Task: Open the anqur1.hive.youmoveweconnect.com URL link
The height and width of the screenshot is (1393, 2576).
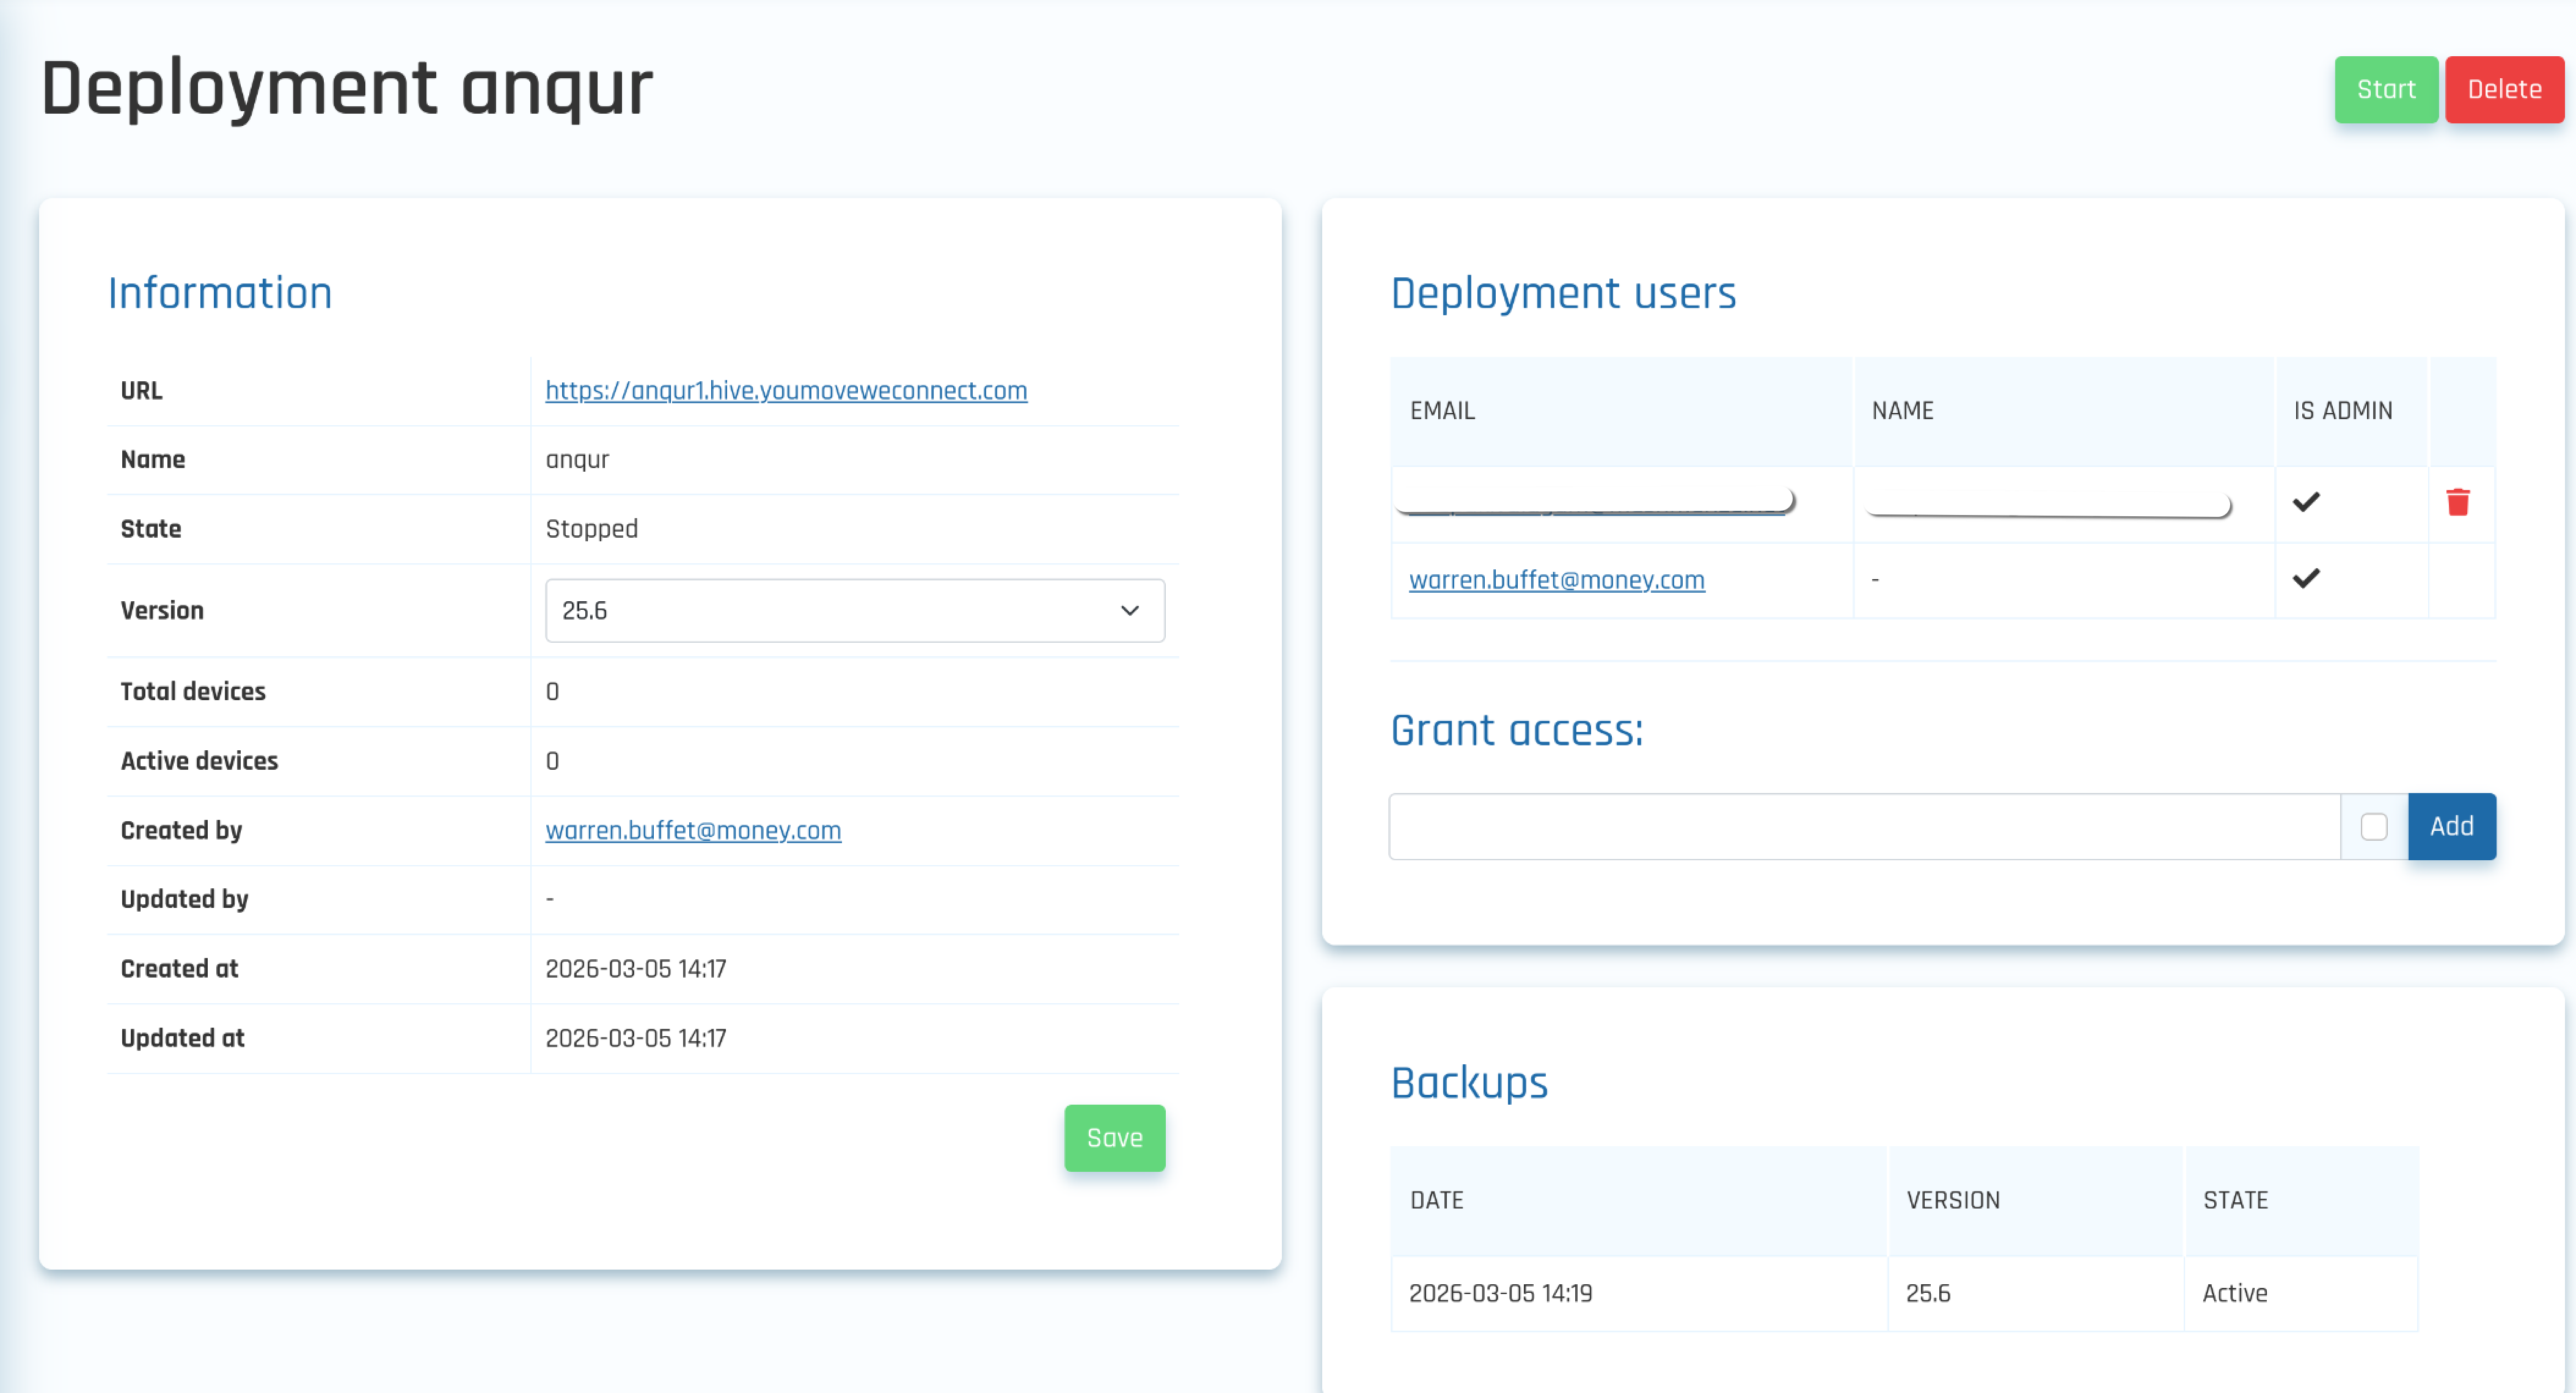Action: pos(785,391)
